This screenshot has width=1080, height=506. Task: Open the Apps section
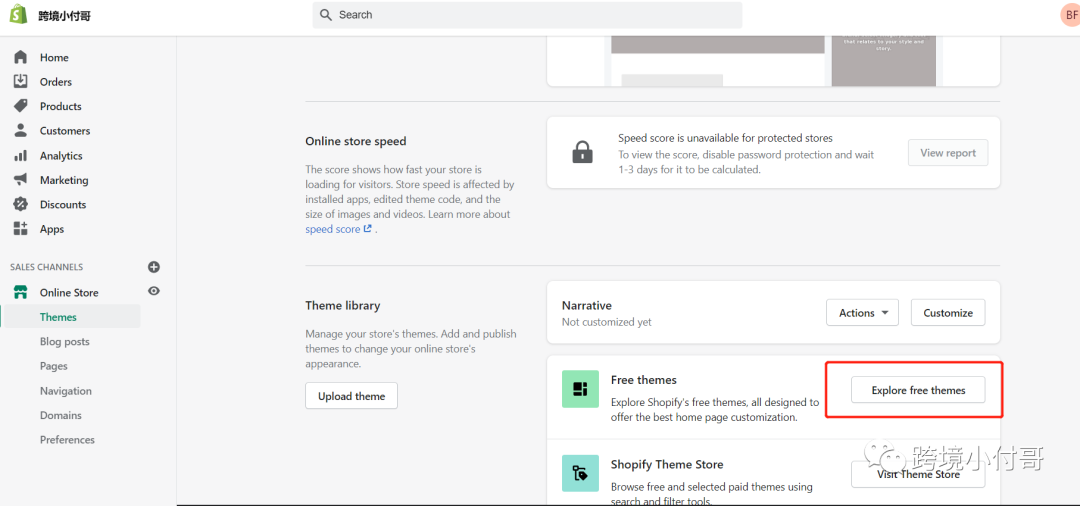(x=52, y=229)
